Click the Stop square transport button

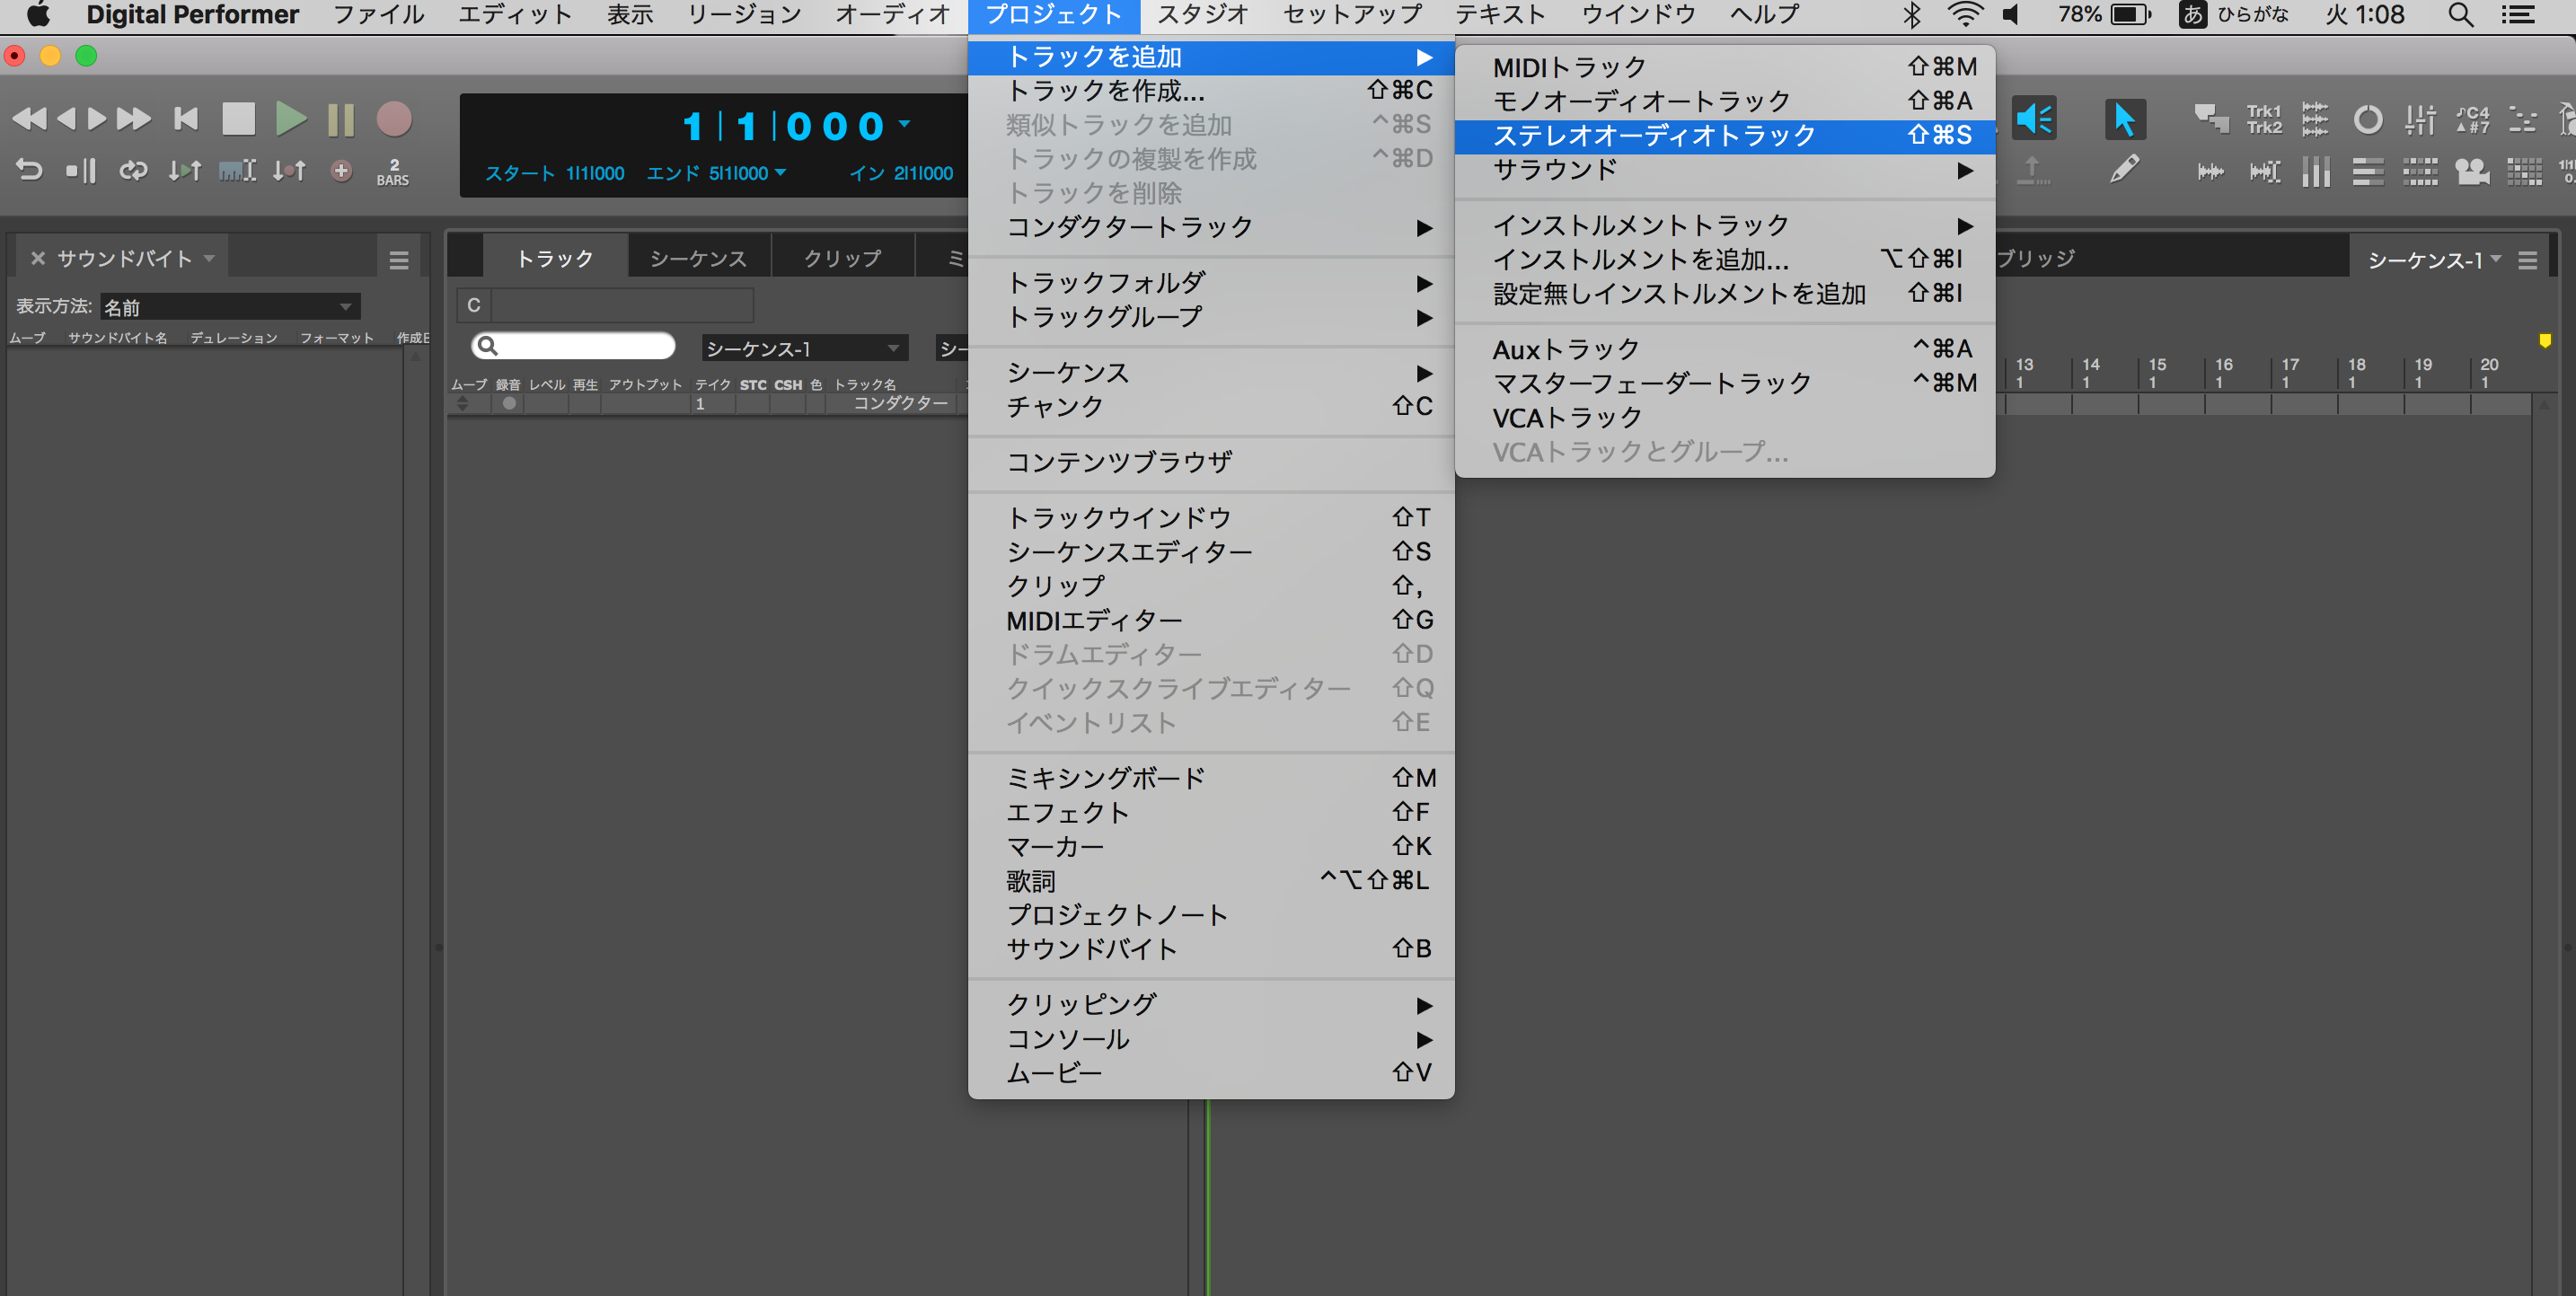pos(238,119)
